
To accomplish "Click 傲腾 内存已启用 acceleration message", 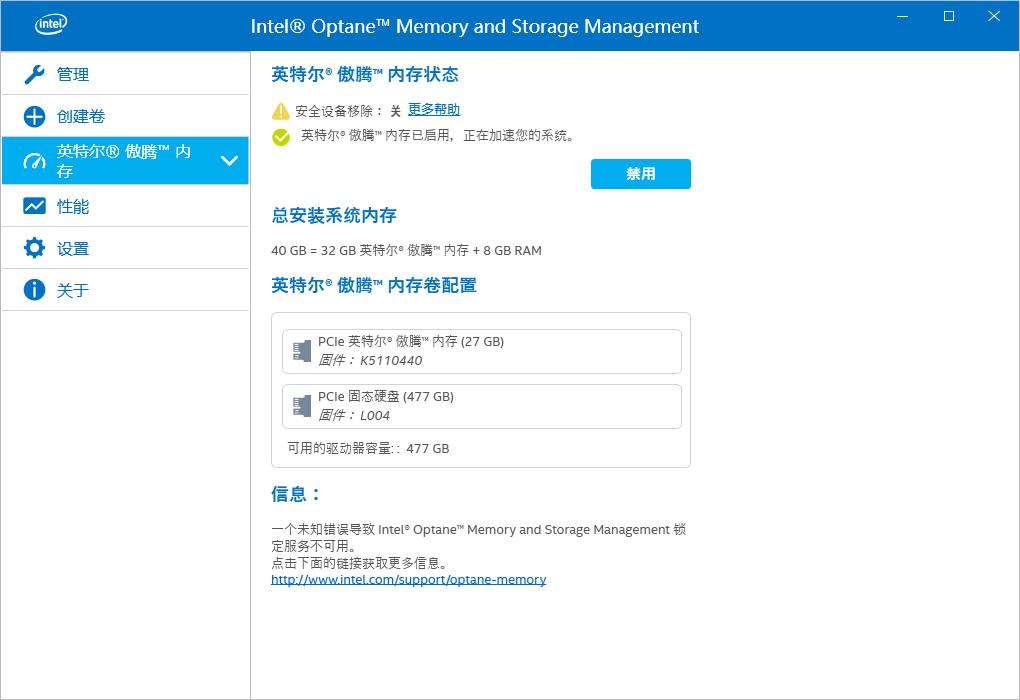I will click(x=437, y=135).
